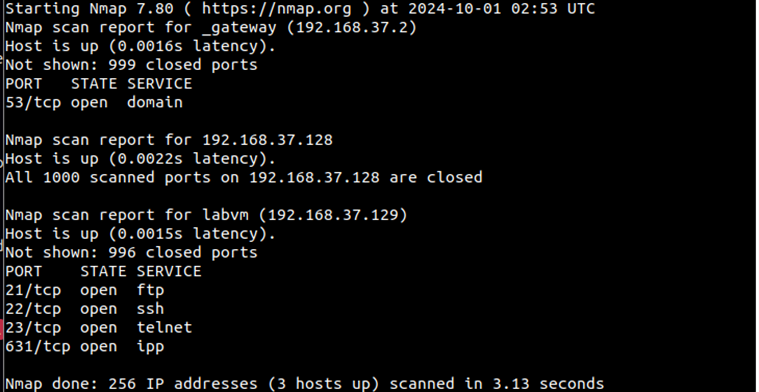The height and width of the screenshot is (392, 759).
Task: Click the 631/tcp open ipp entry
Action: [85, 347]
